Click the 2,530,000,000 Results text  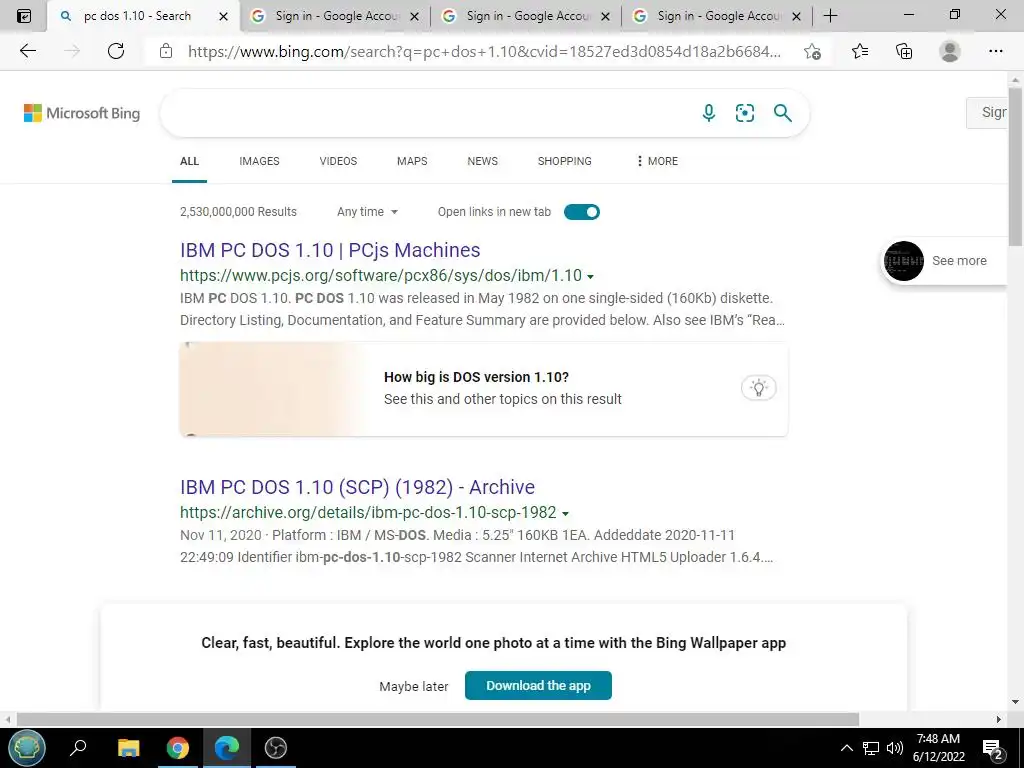click(x=238, y=212)
